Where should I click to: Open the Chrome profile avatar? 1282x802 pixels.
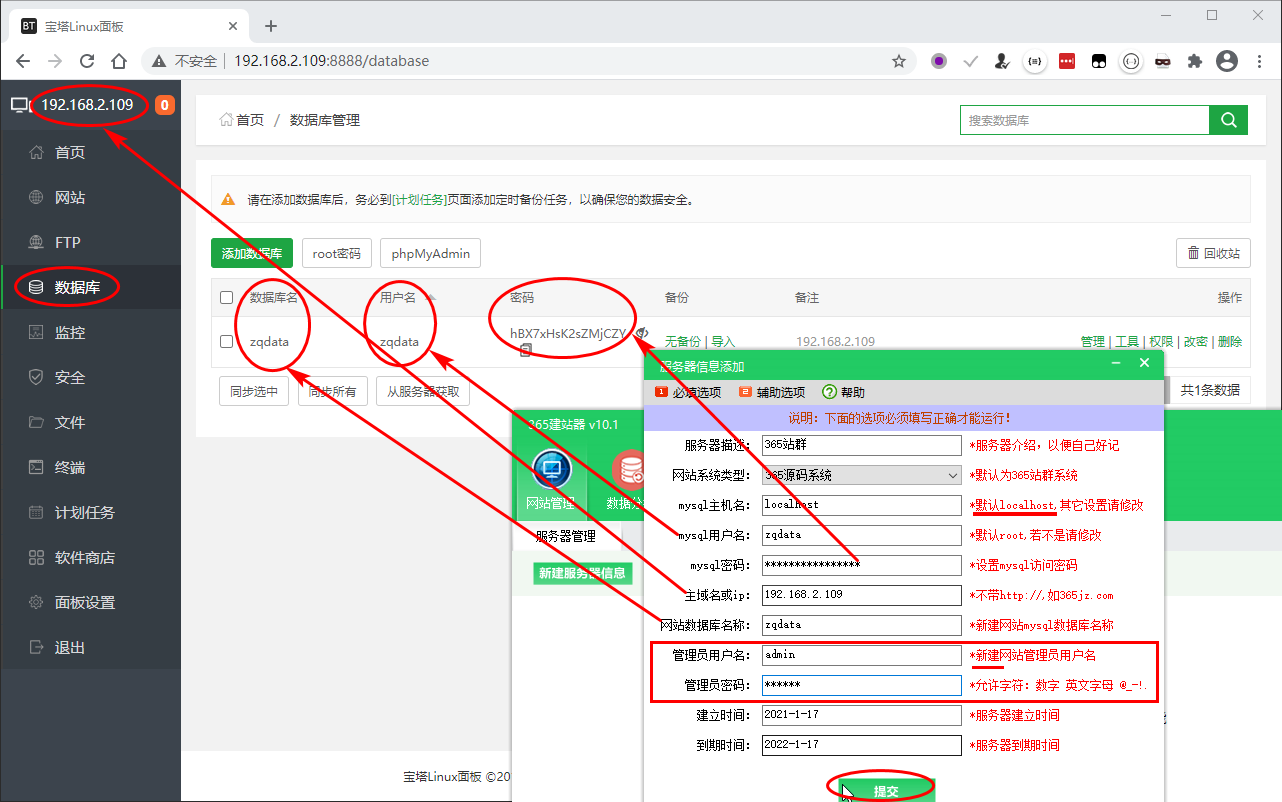(x=1227, y=61)
